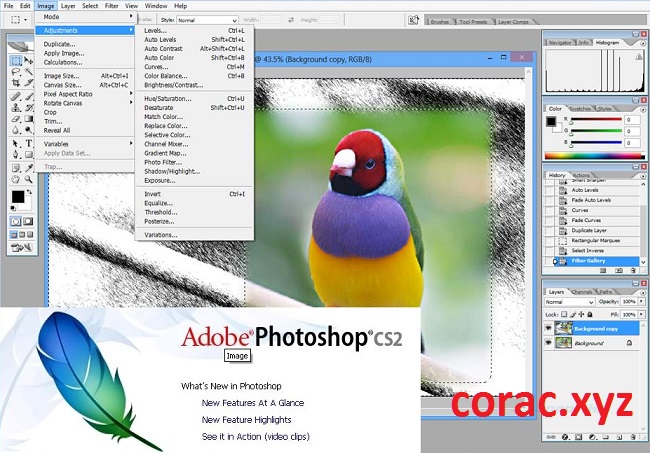Jump to ImageReady from toolbox

pyautogui.click(x=22, y=248)
